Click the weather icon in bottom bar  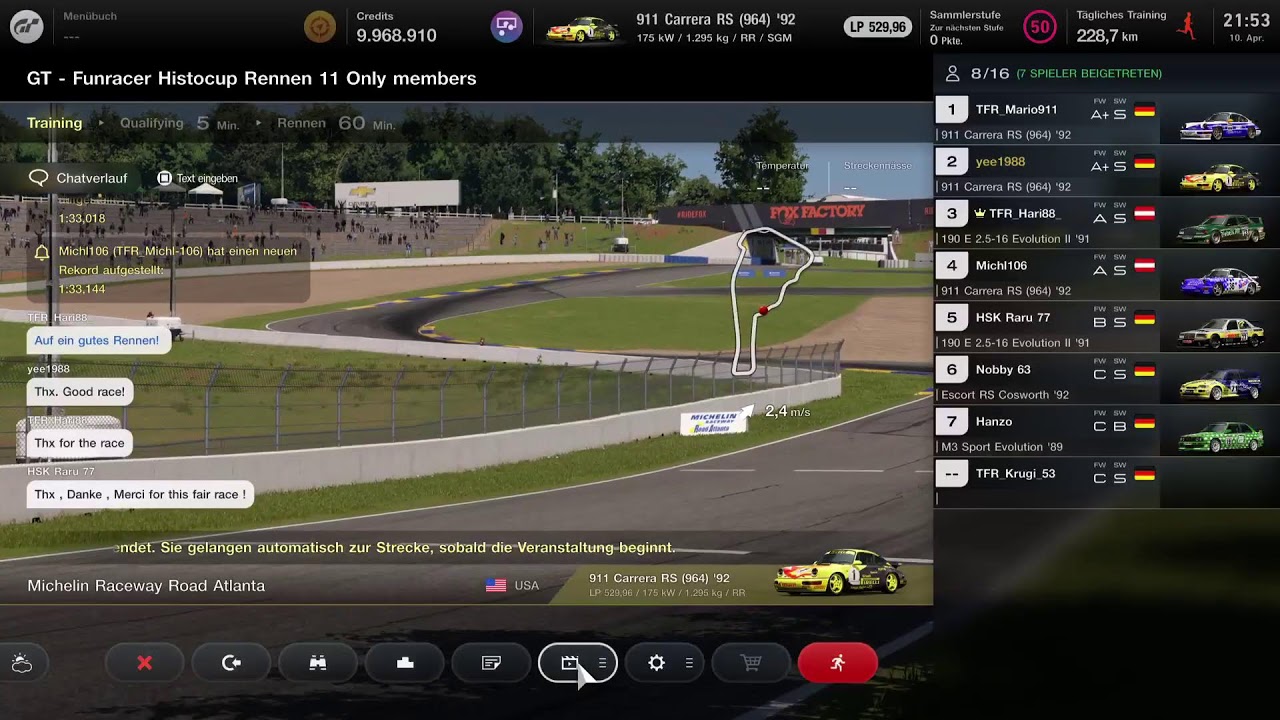22,663
